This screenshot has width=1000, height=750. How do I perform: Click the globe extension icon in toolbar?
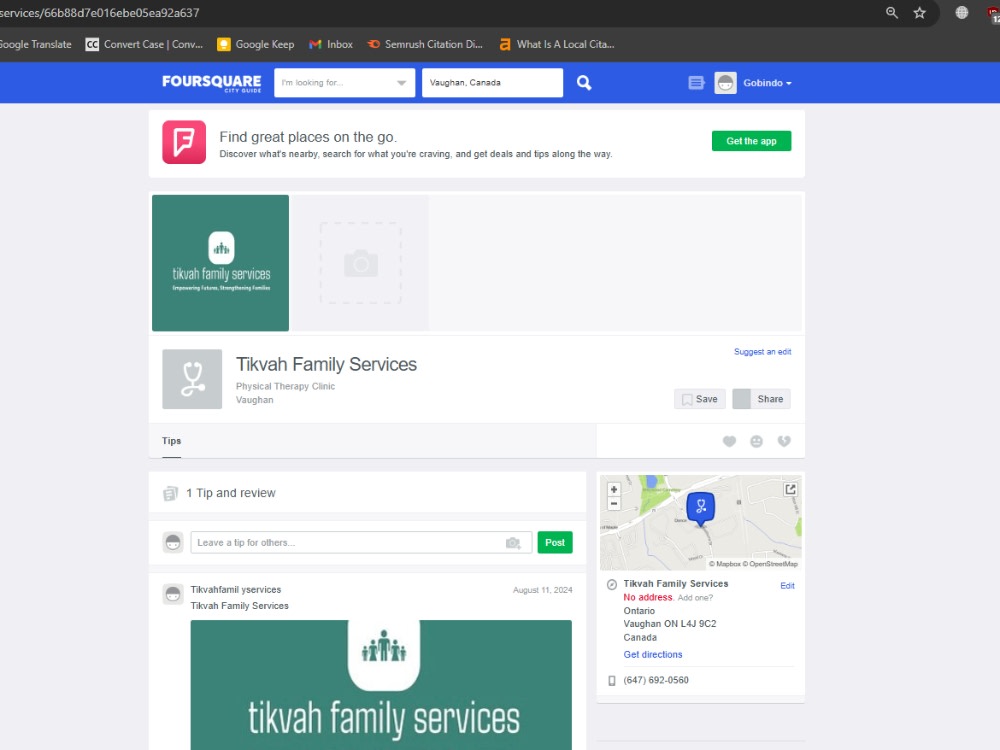click(x=962, y=12)
